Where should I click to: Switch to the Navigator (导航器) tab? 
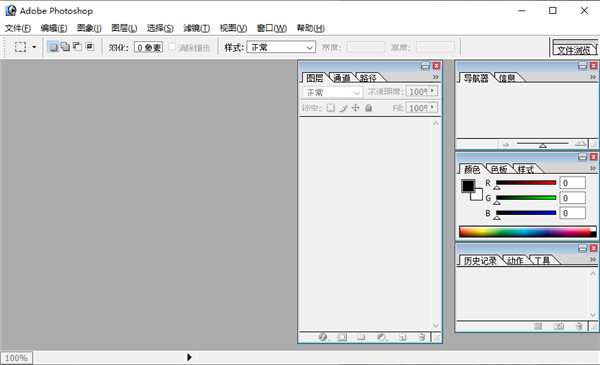476,78
